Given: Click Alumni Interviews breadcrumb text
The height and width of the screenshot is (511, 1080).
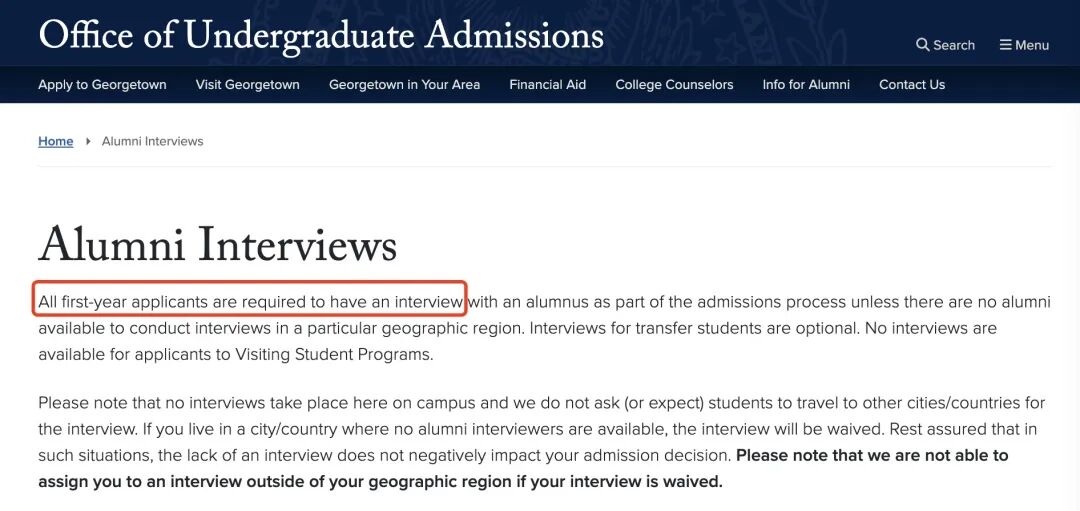Looking at the screenshot, I should click(152, 142).
